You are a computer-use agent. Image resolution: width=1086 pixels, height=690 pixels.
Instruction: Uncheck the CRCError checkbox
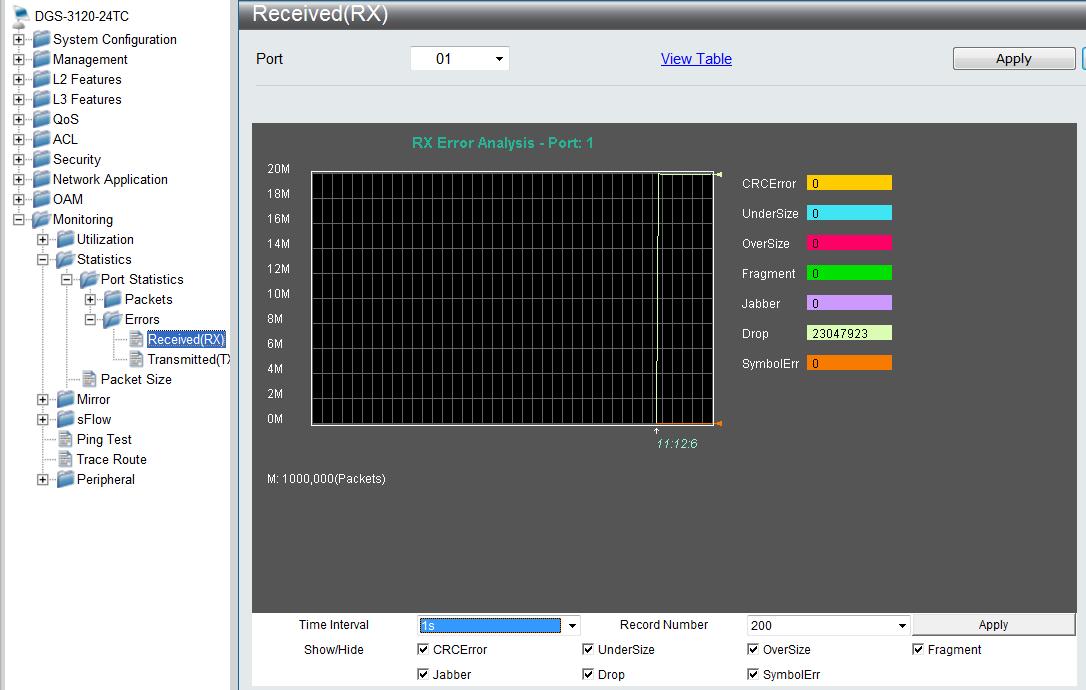(423, 649)
